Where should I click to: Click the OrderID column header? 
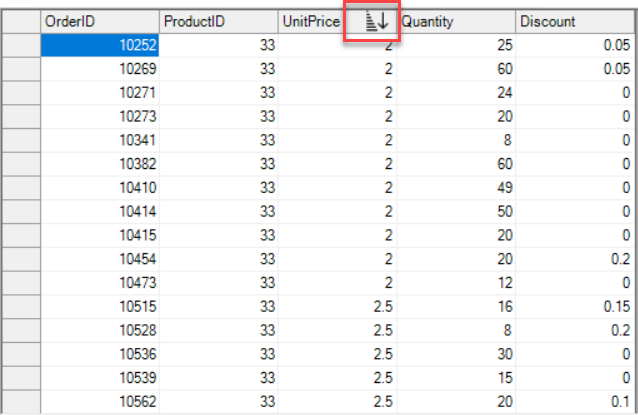click(99, 21)
